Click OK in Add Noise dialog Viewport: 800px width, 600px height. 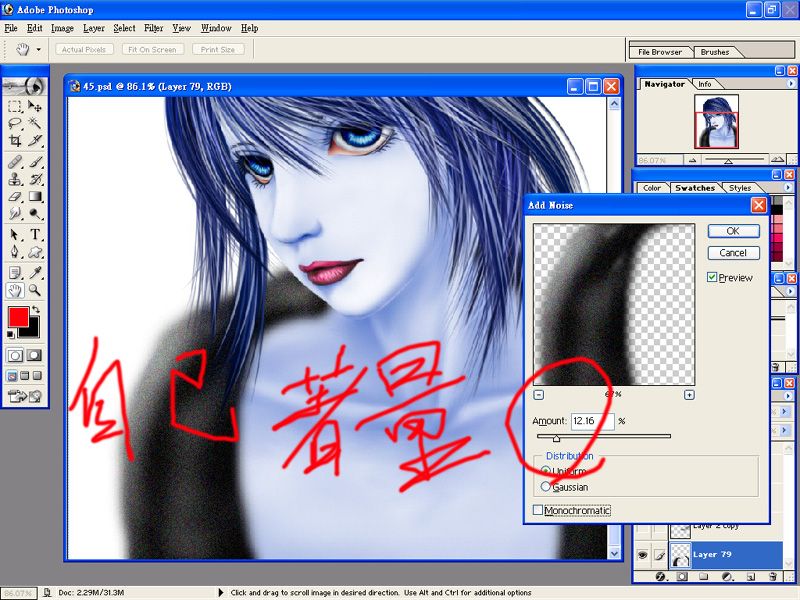(733, 231)
